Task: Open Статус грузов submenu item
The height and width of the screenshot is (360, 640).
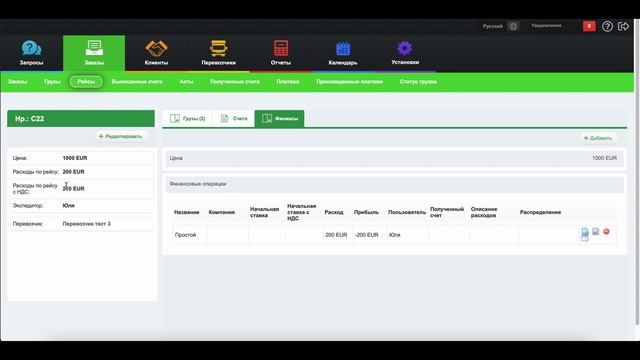Action: point(418,82)
